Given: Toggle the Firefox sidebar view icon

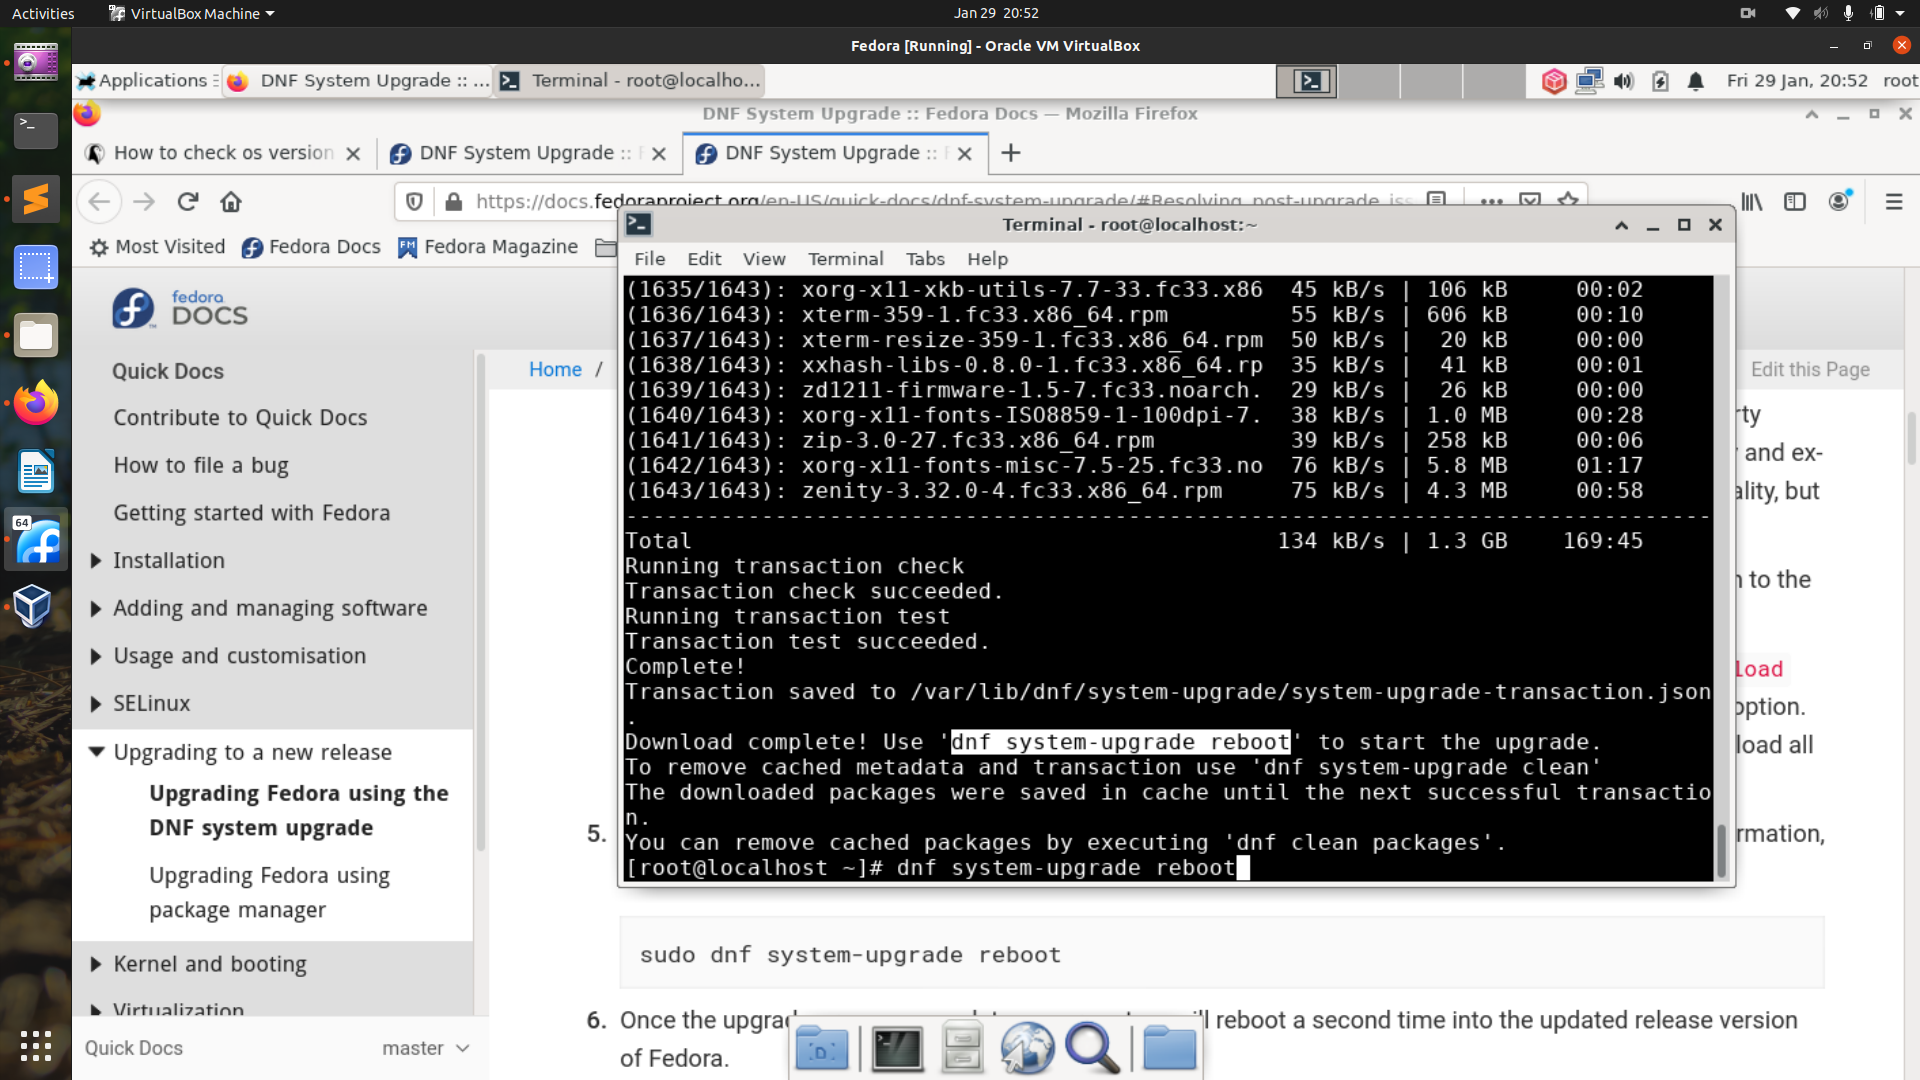Looking at the screenshot, I should click(1795, 202).
